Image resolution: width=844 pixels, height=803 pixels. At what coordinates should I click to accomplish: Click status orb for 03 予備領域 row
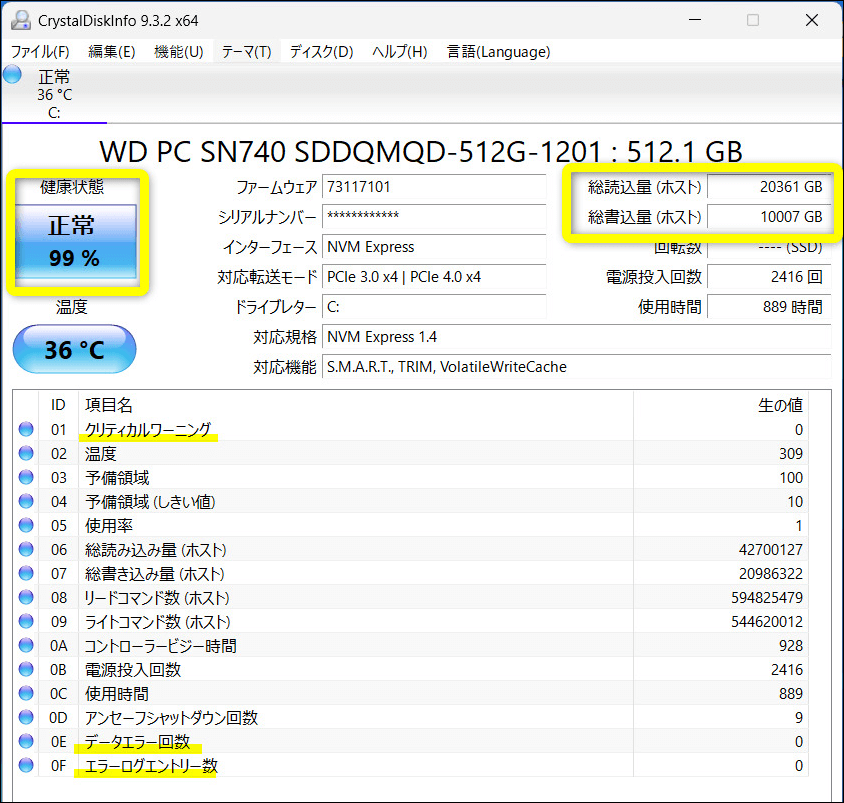pos(26,477)
